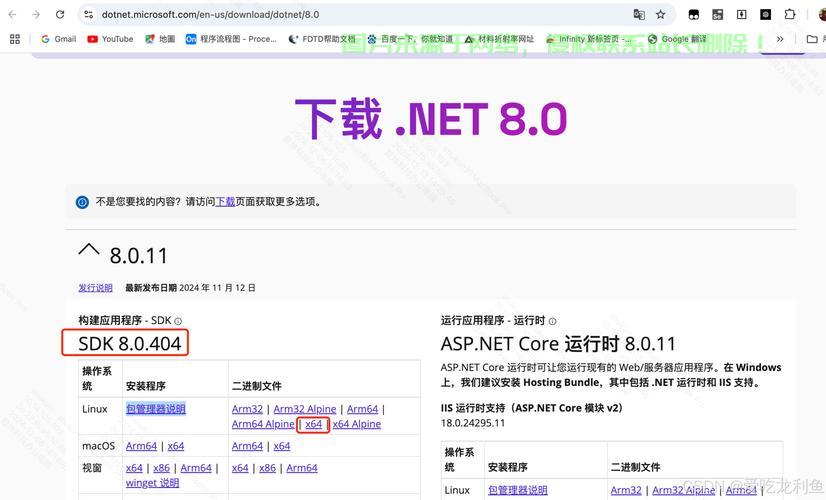Open the winget 说明 link
Image resolution: width=826 pixels, height=500 pixels.
152,483
